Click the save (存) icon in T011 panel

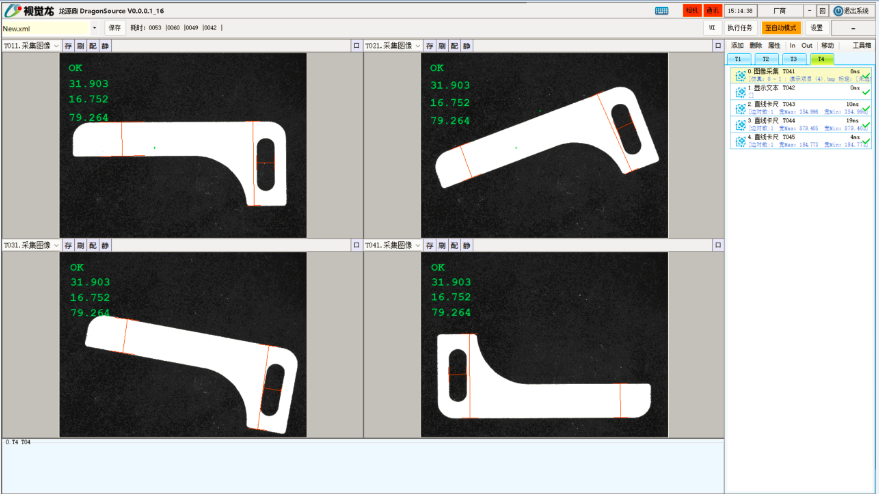pos(68,46)
